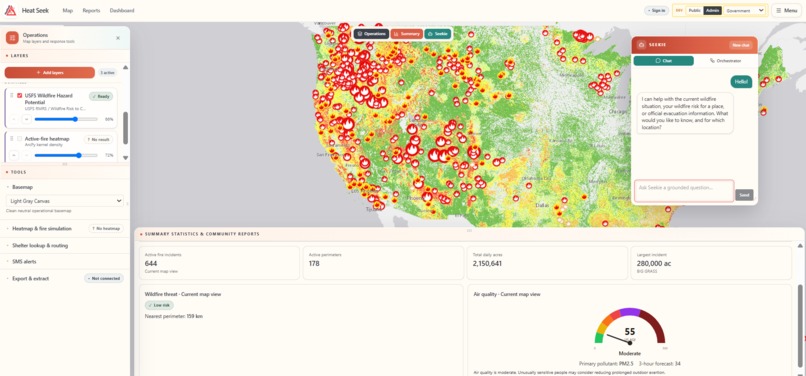The image size is (806, 376).
Task: Uncheck USFS Wildfire Hazard Potential layer
Action: [20, 96]
